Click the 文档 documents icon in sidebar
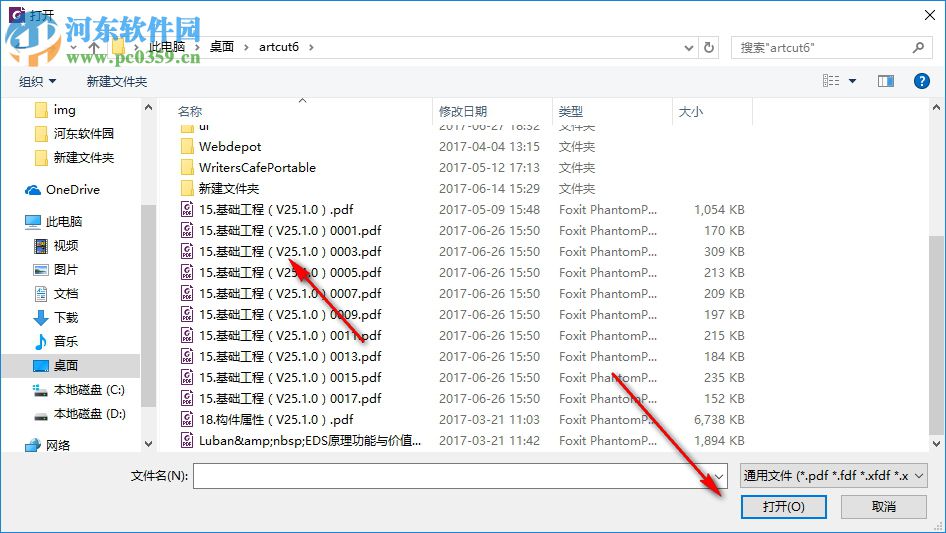Image resolution: width=946 pixels, height=533 pixels. click(x=40, y=294)
